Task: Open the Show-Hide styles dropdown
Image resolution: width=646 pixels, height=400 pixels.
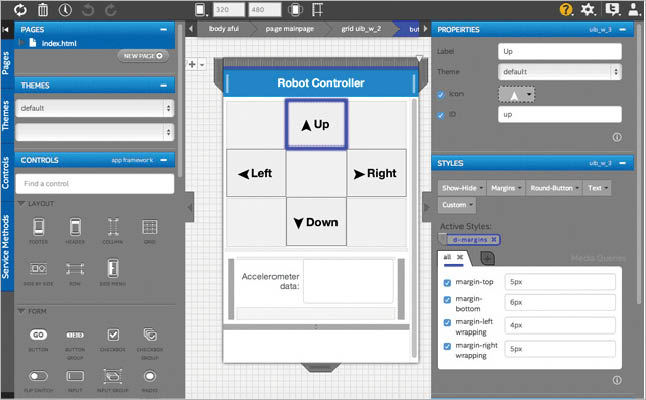Action: tap(462, 188)
